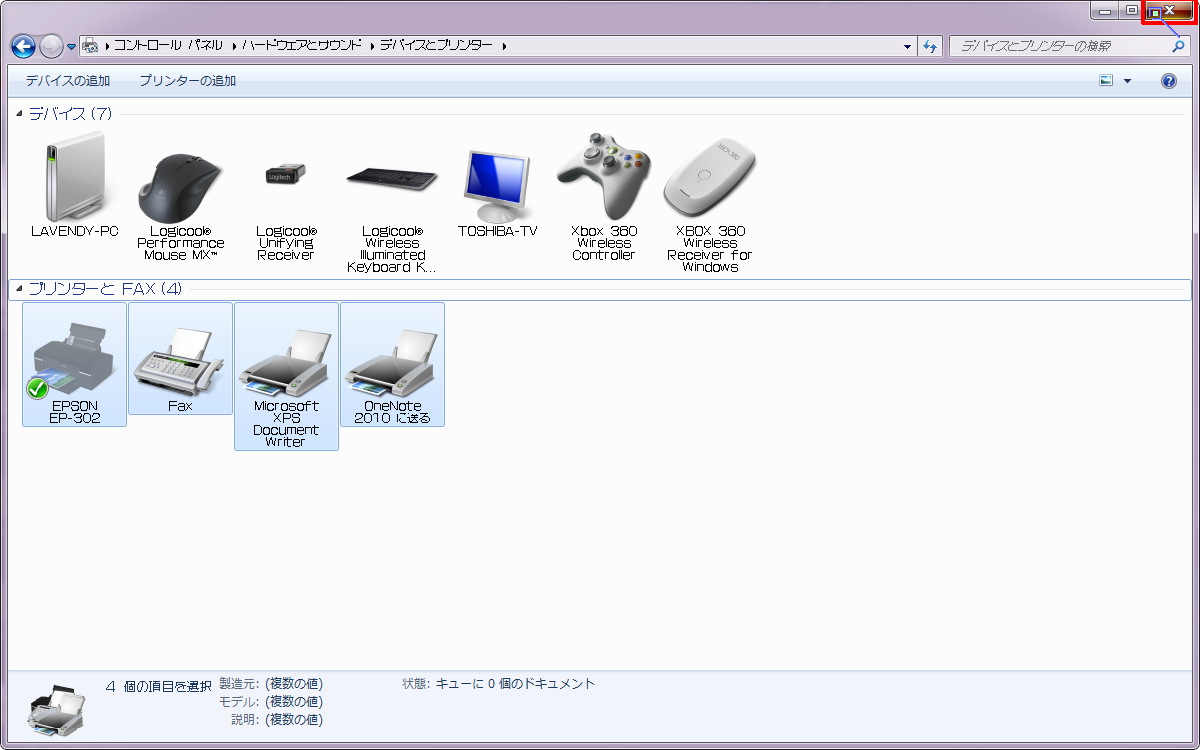Click the モデル: (複数の値) detail text
This screenshot has width=1200, height=750.
tap(271, 702)
